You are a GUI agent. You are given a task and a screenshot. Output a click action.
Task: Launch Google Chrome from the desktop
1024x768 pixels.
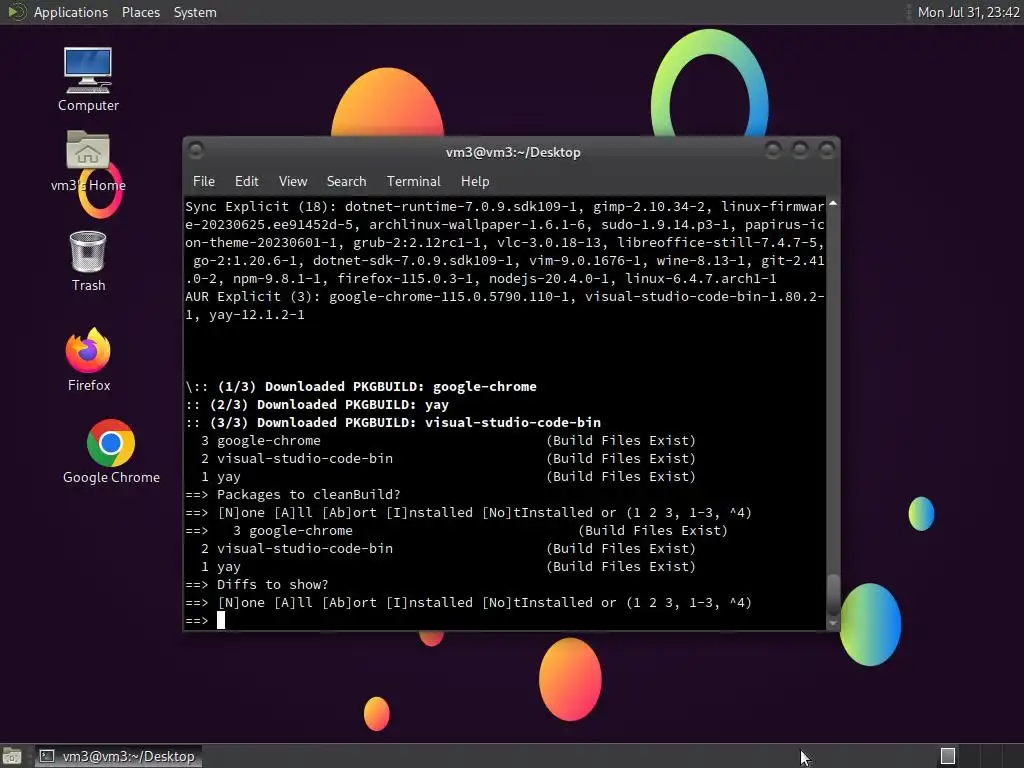[x=111, y=452]
